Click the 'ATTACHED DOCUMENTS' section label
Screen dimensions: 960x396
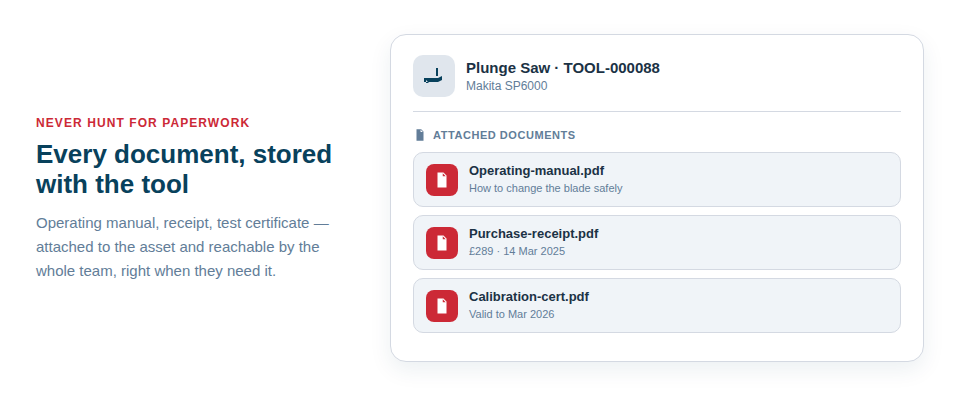(504, 135)
